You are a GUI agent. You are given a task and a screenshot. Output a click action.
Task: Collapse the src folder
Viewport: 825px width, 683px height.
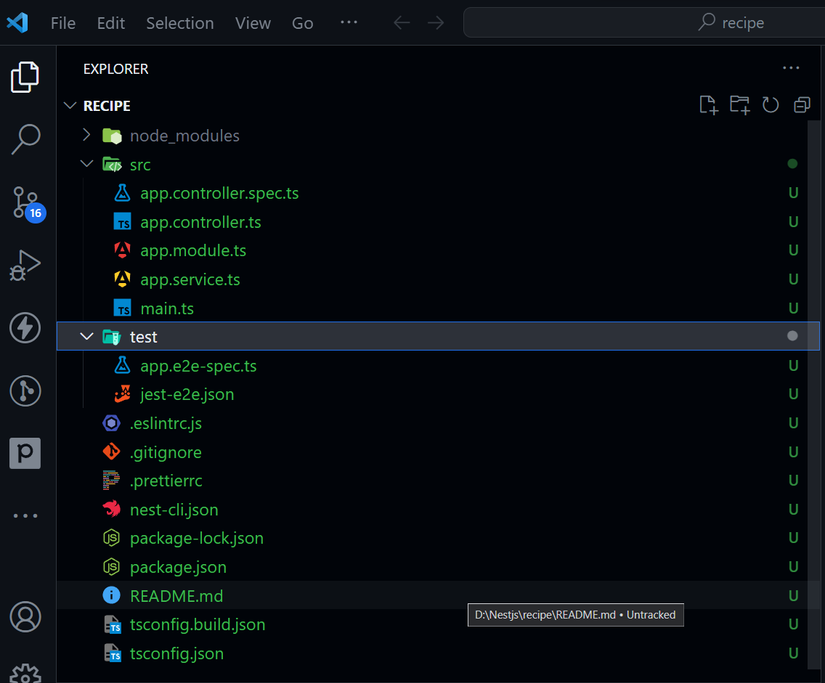pyautogui.click(x=86, y=164)
